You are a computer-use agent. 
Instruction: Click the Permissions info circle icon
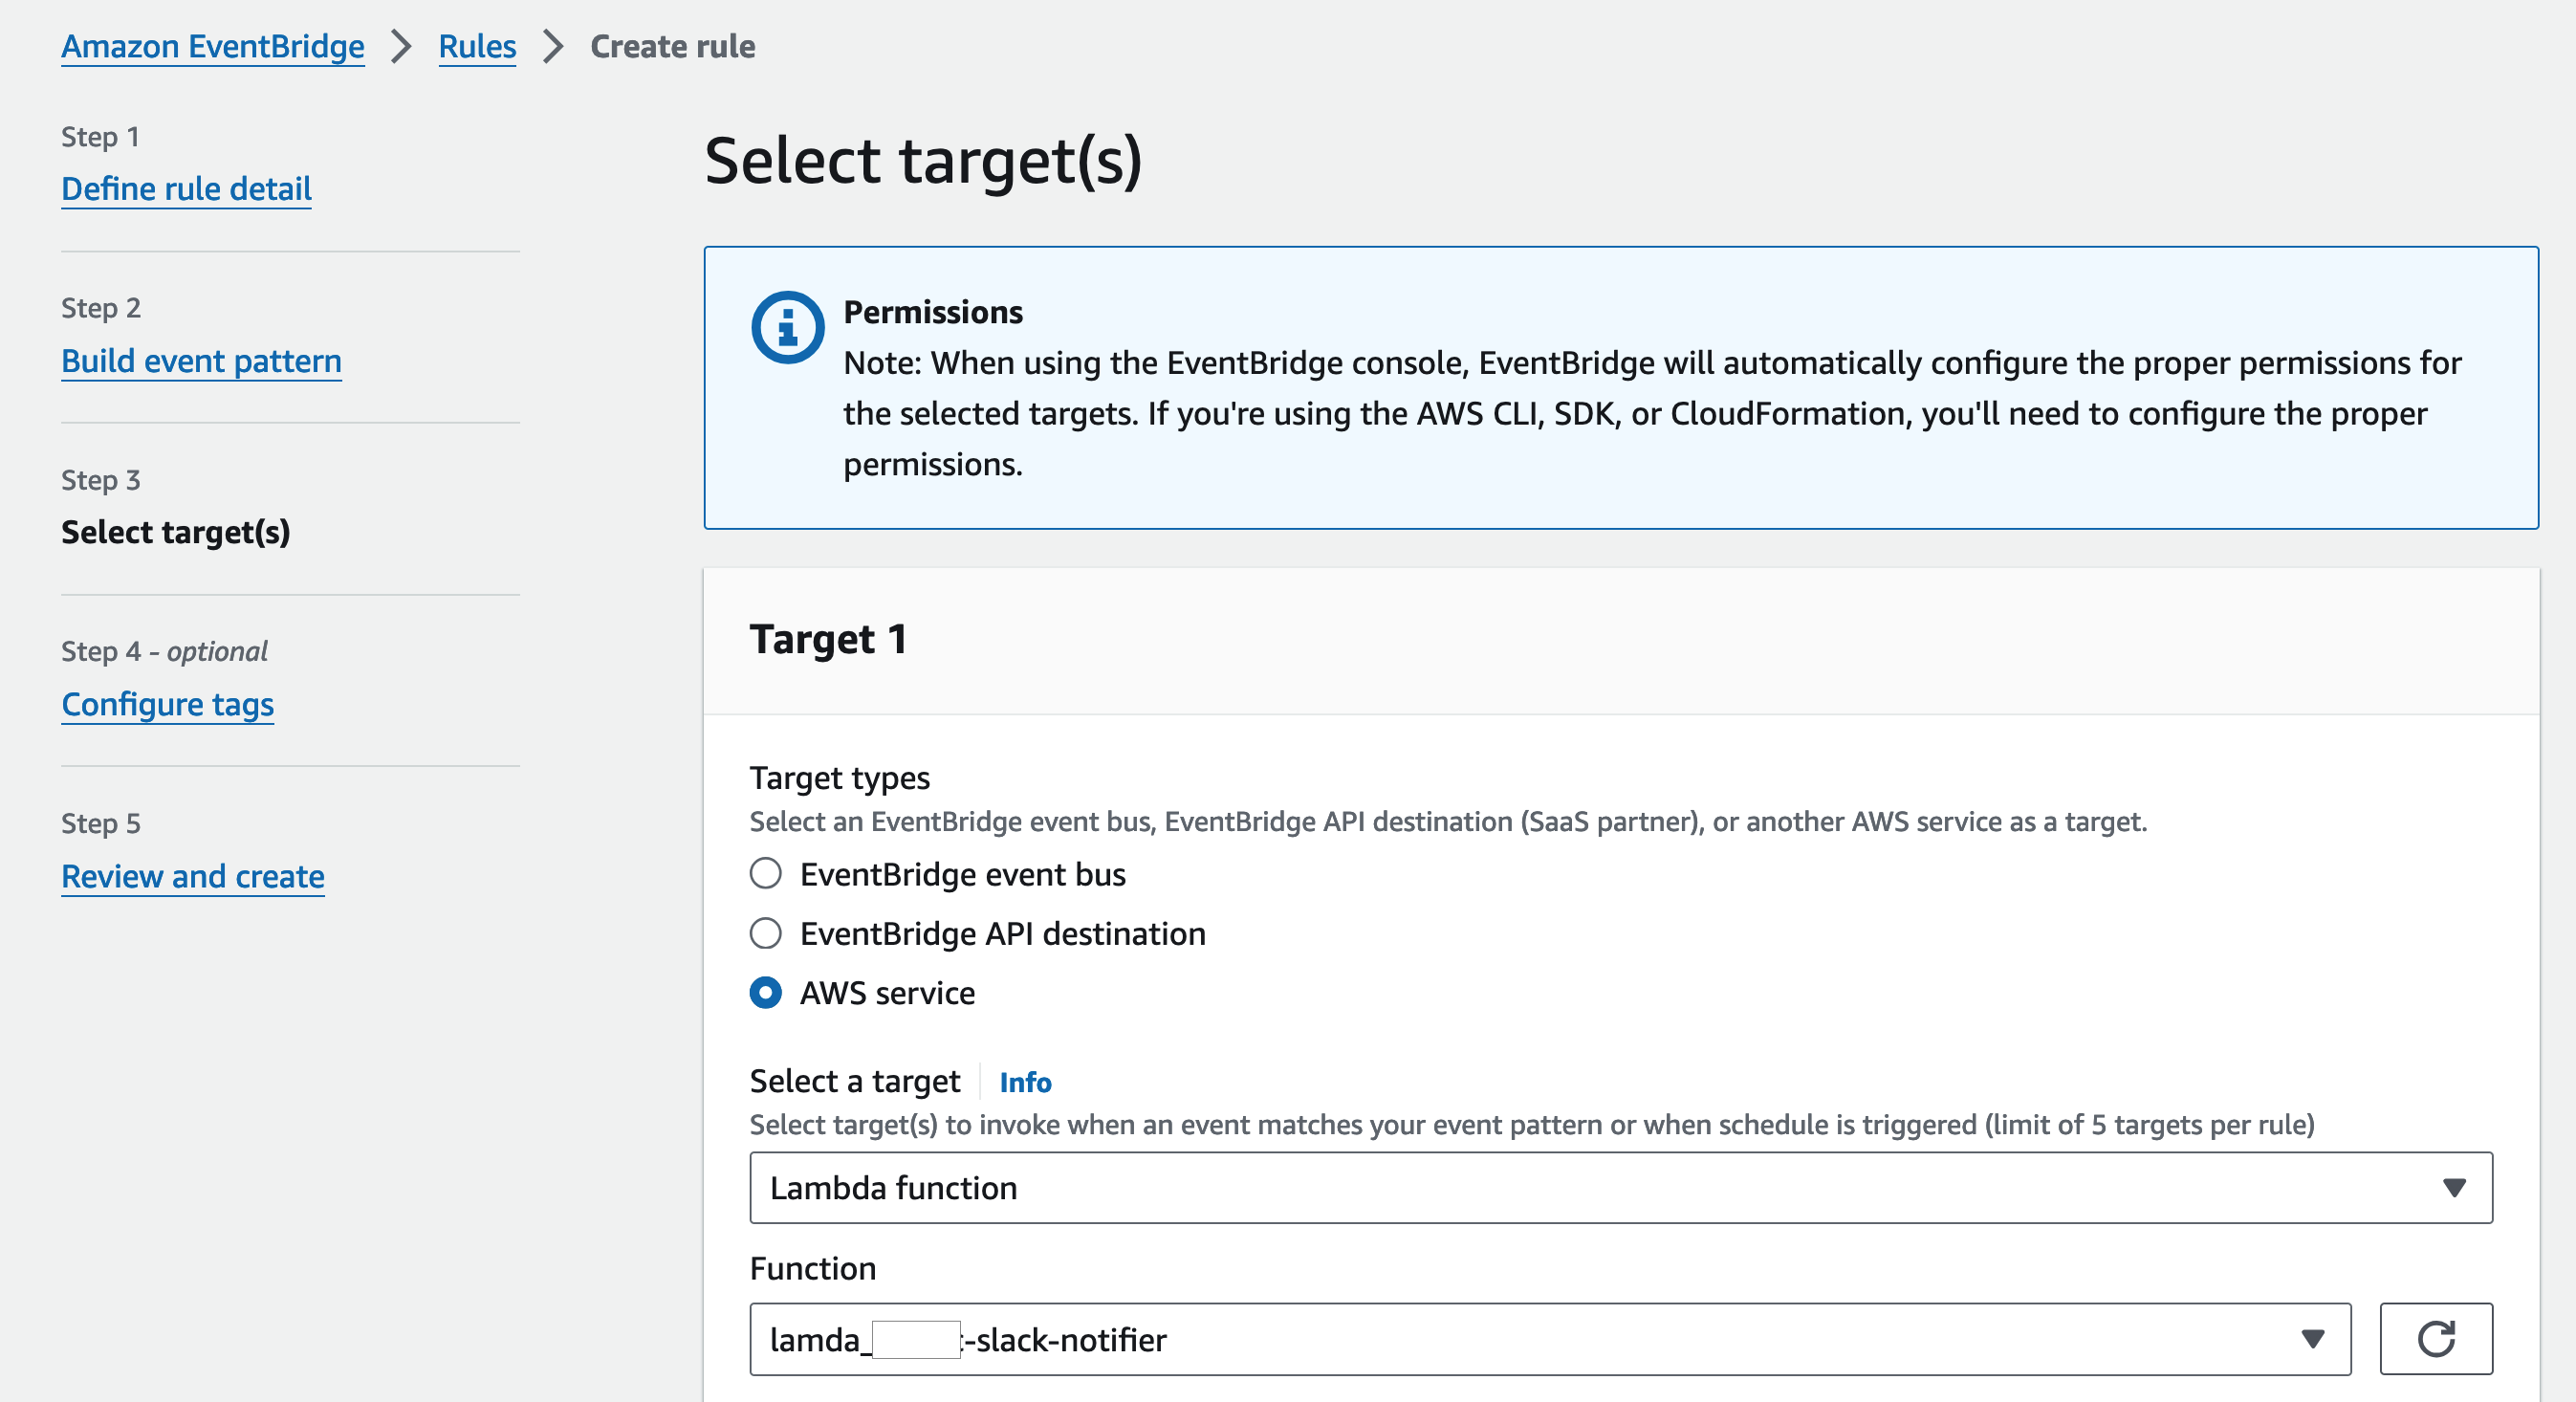[787, 327]
